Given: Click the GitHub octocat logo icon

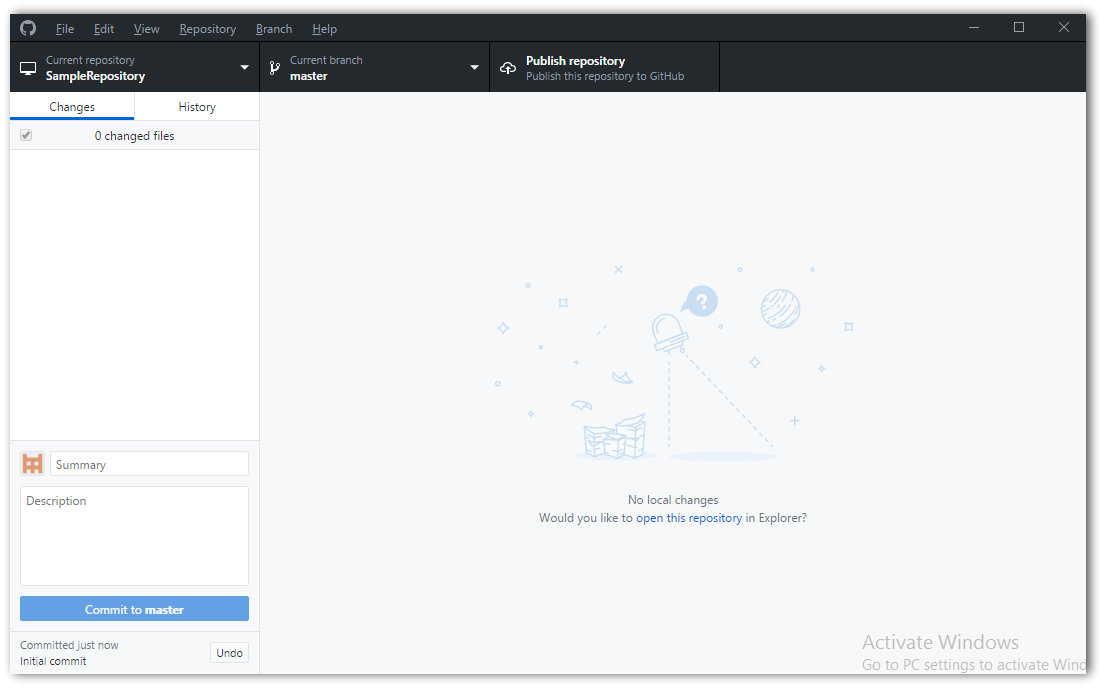Looking at the screenshot, I should (x=28, y=28).
